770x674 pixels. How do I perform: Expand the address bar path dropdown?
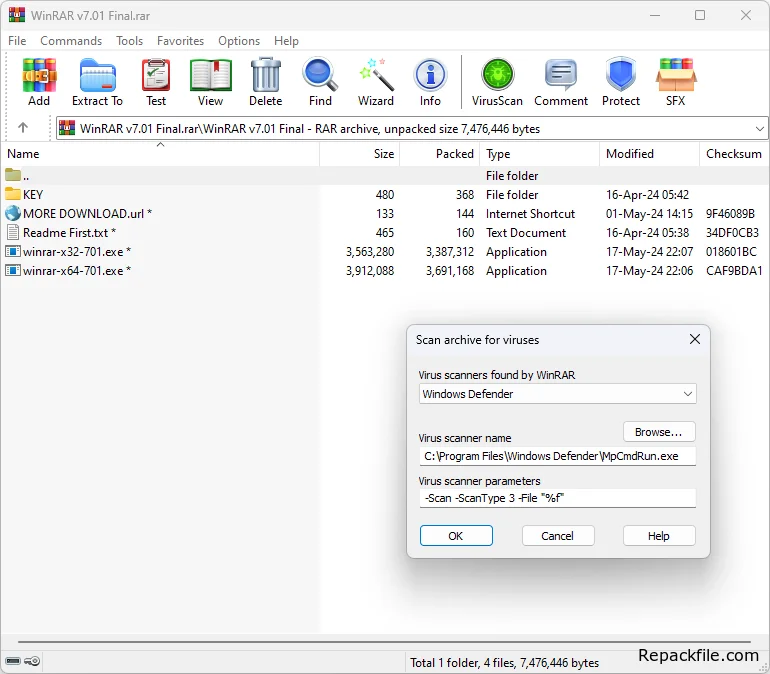[760, 129]
